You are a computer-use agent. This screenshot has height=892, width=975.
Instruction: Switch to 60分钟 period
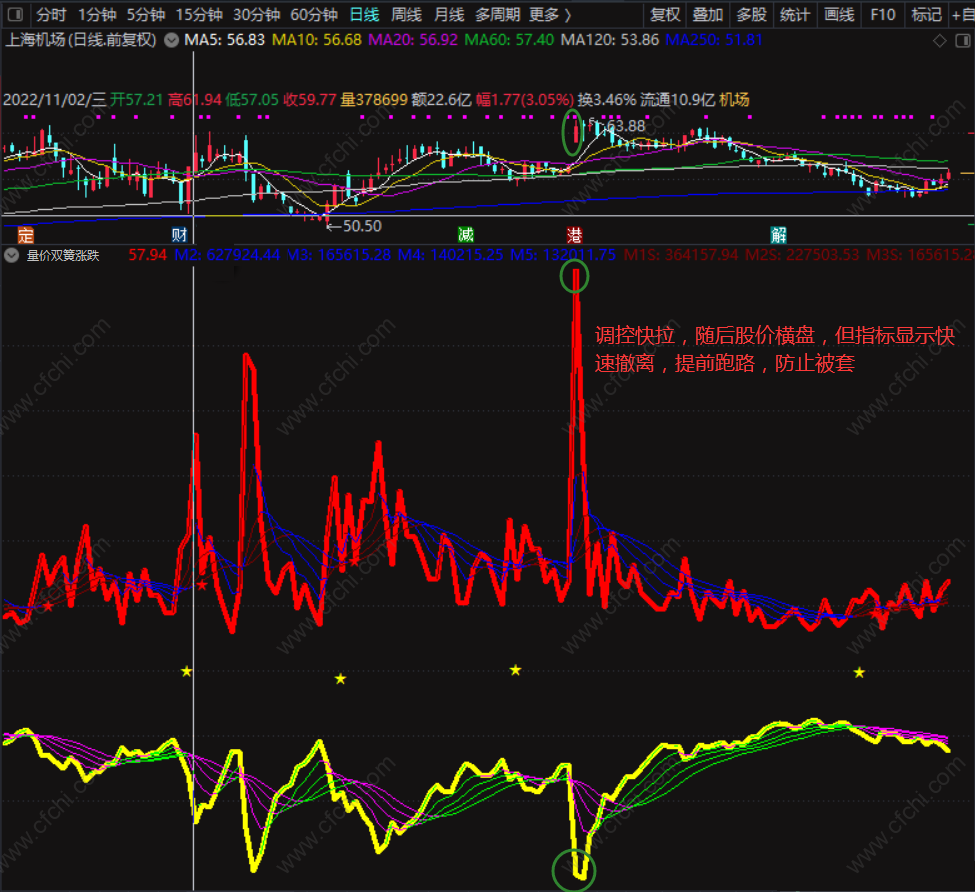pyautogui.click(x=314, y=14)
